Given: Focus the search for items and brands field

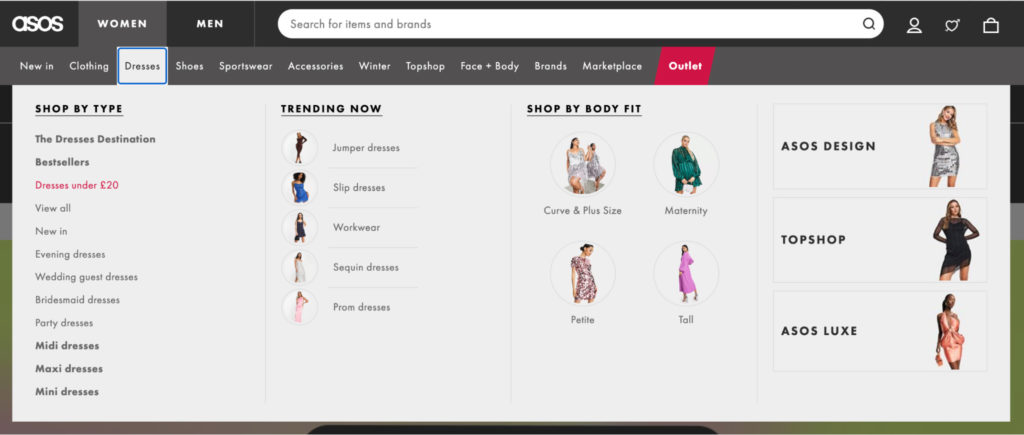Looking at the screenshot, I should coord(580,24).
